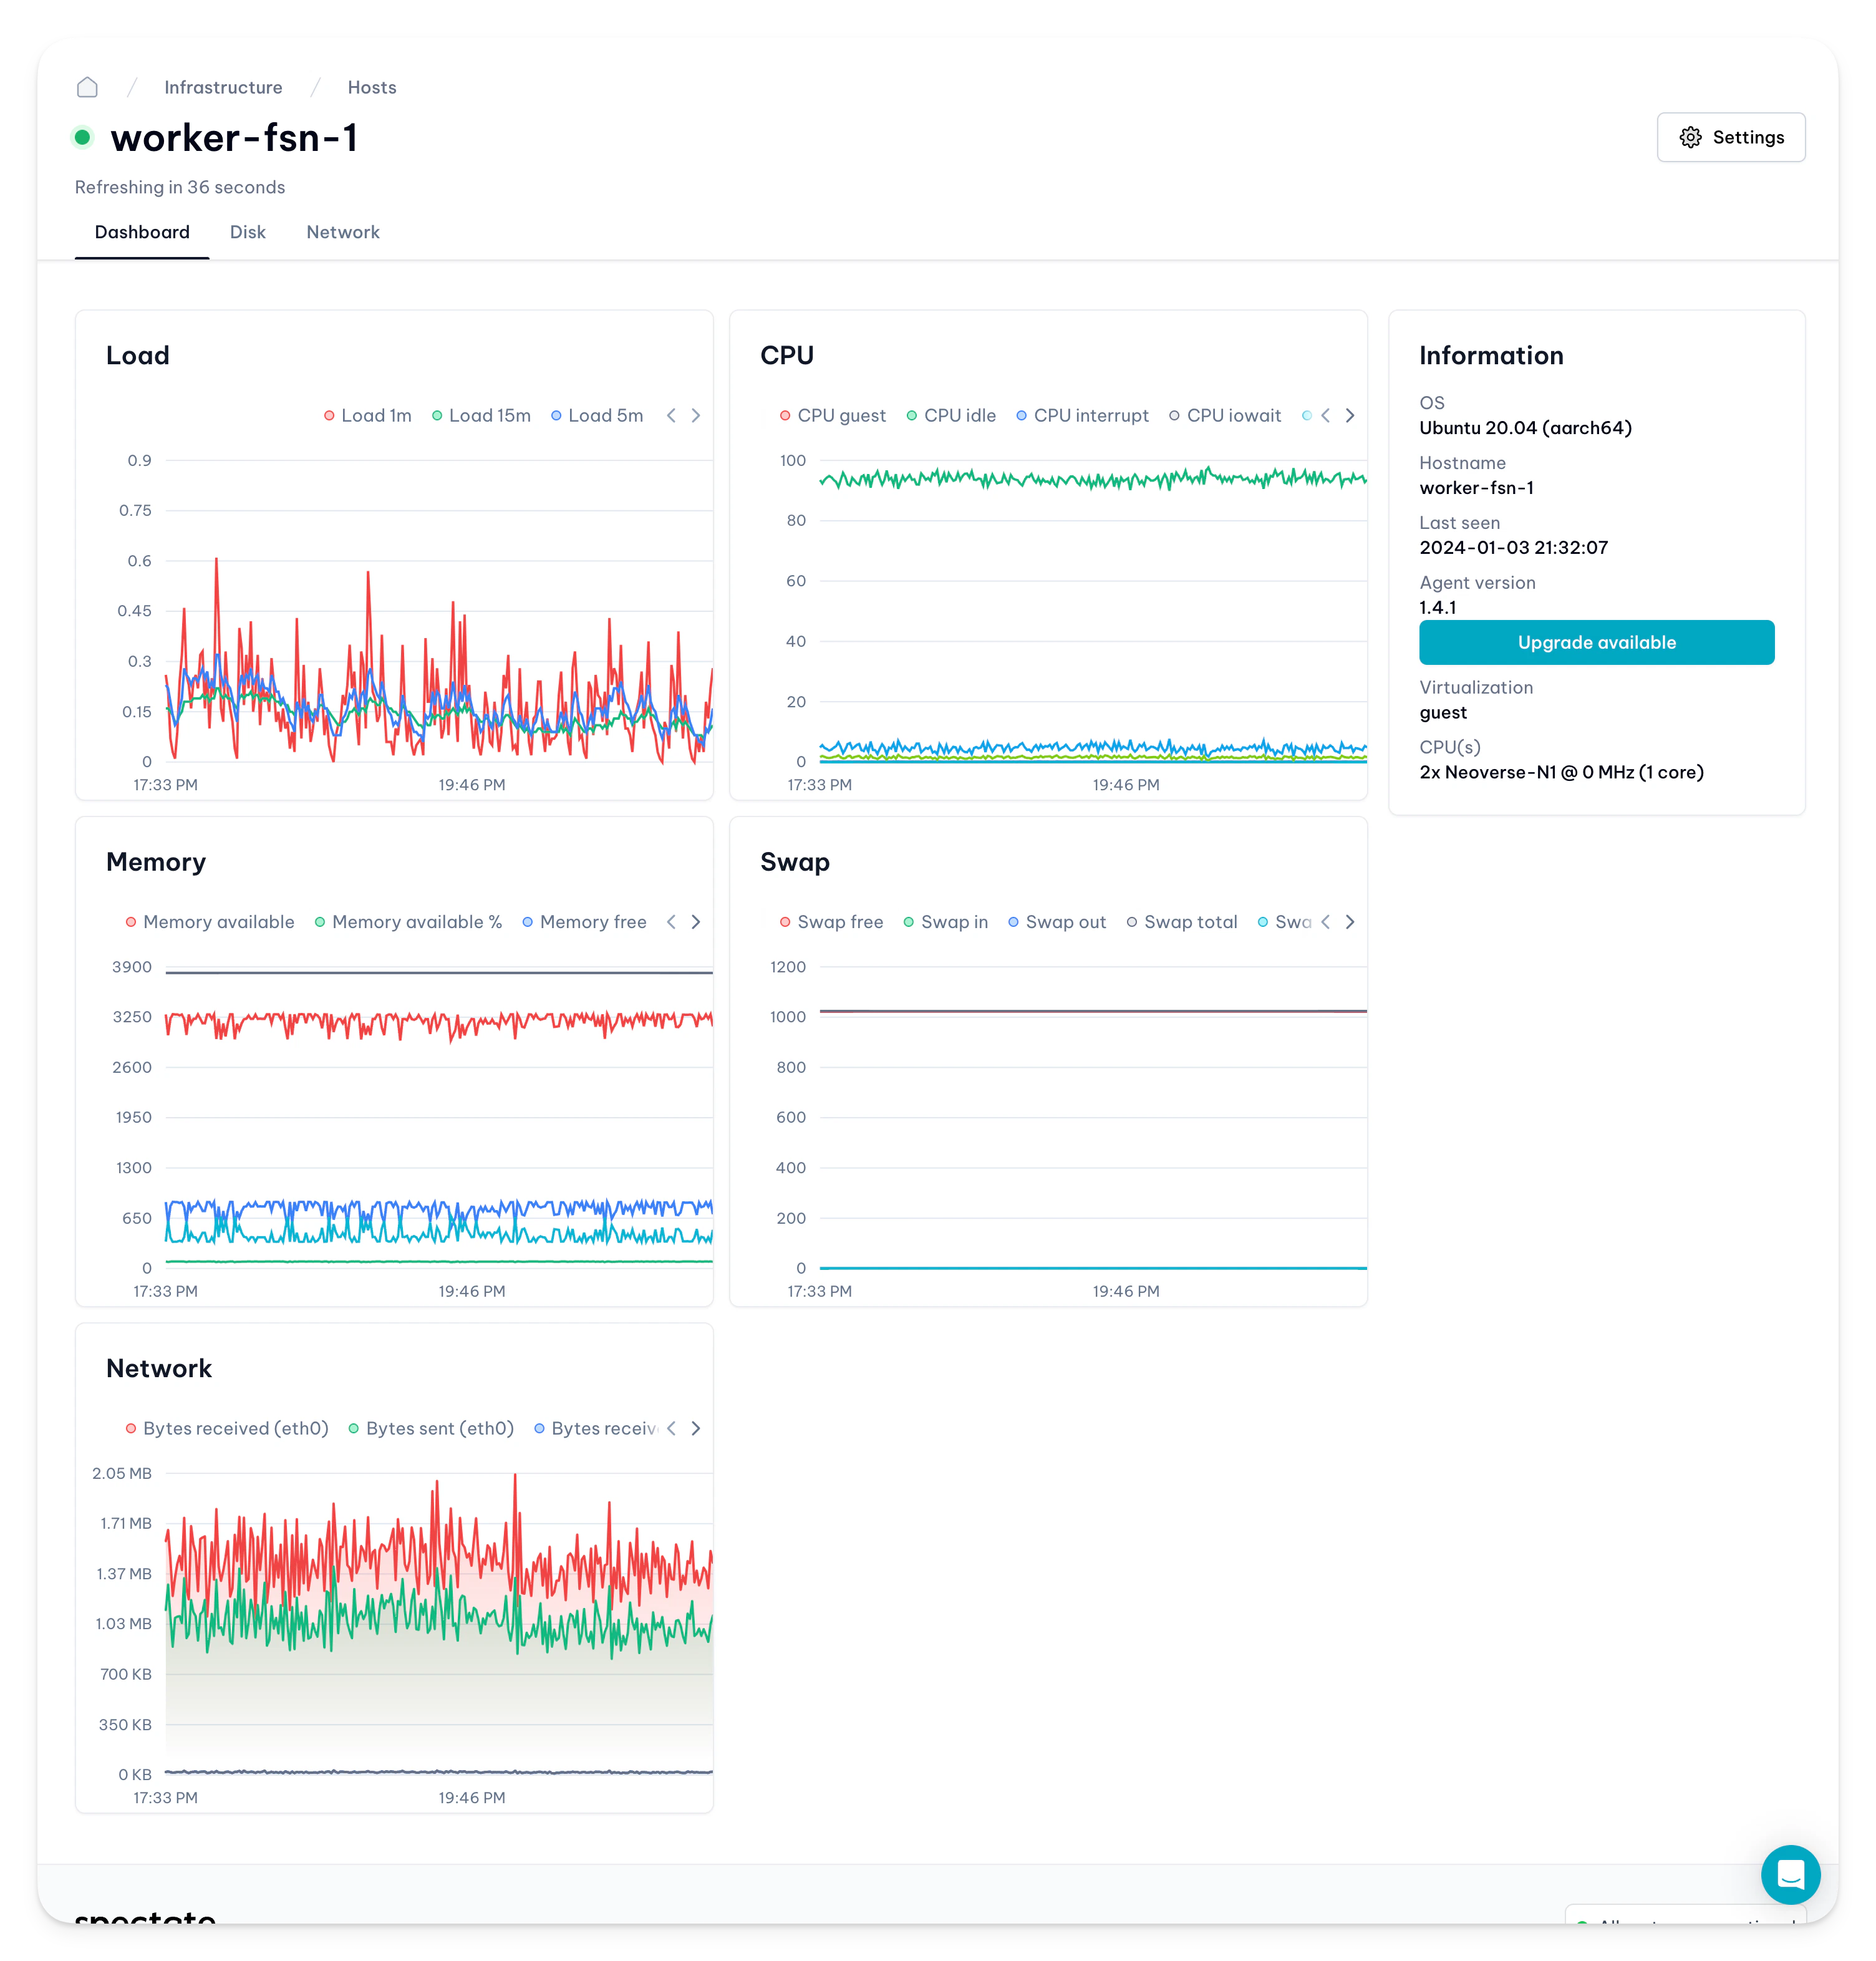The height and width of the screenshot is (1961, 1876).
Task: Click the Swap chart heading
Action: (795, 862)
